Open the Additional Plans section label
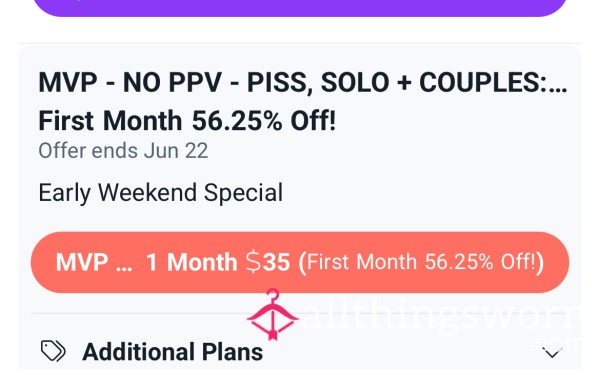Screen dimensions: 600x369 tap(173, 352)
